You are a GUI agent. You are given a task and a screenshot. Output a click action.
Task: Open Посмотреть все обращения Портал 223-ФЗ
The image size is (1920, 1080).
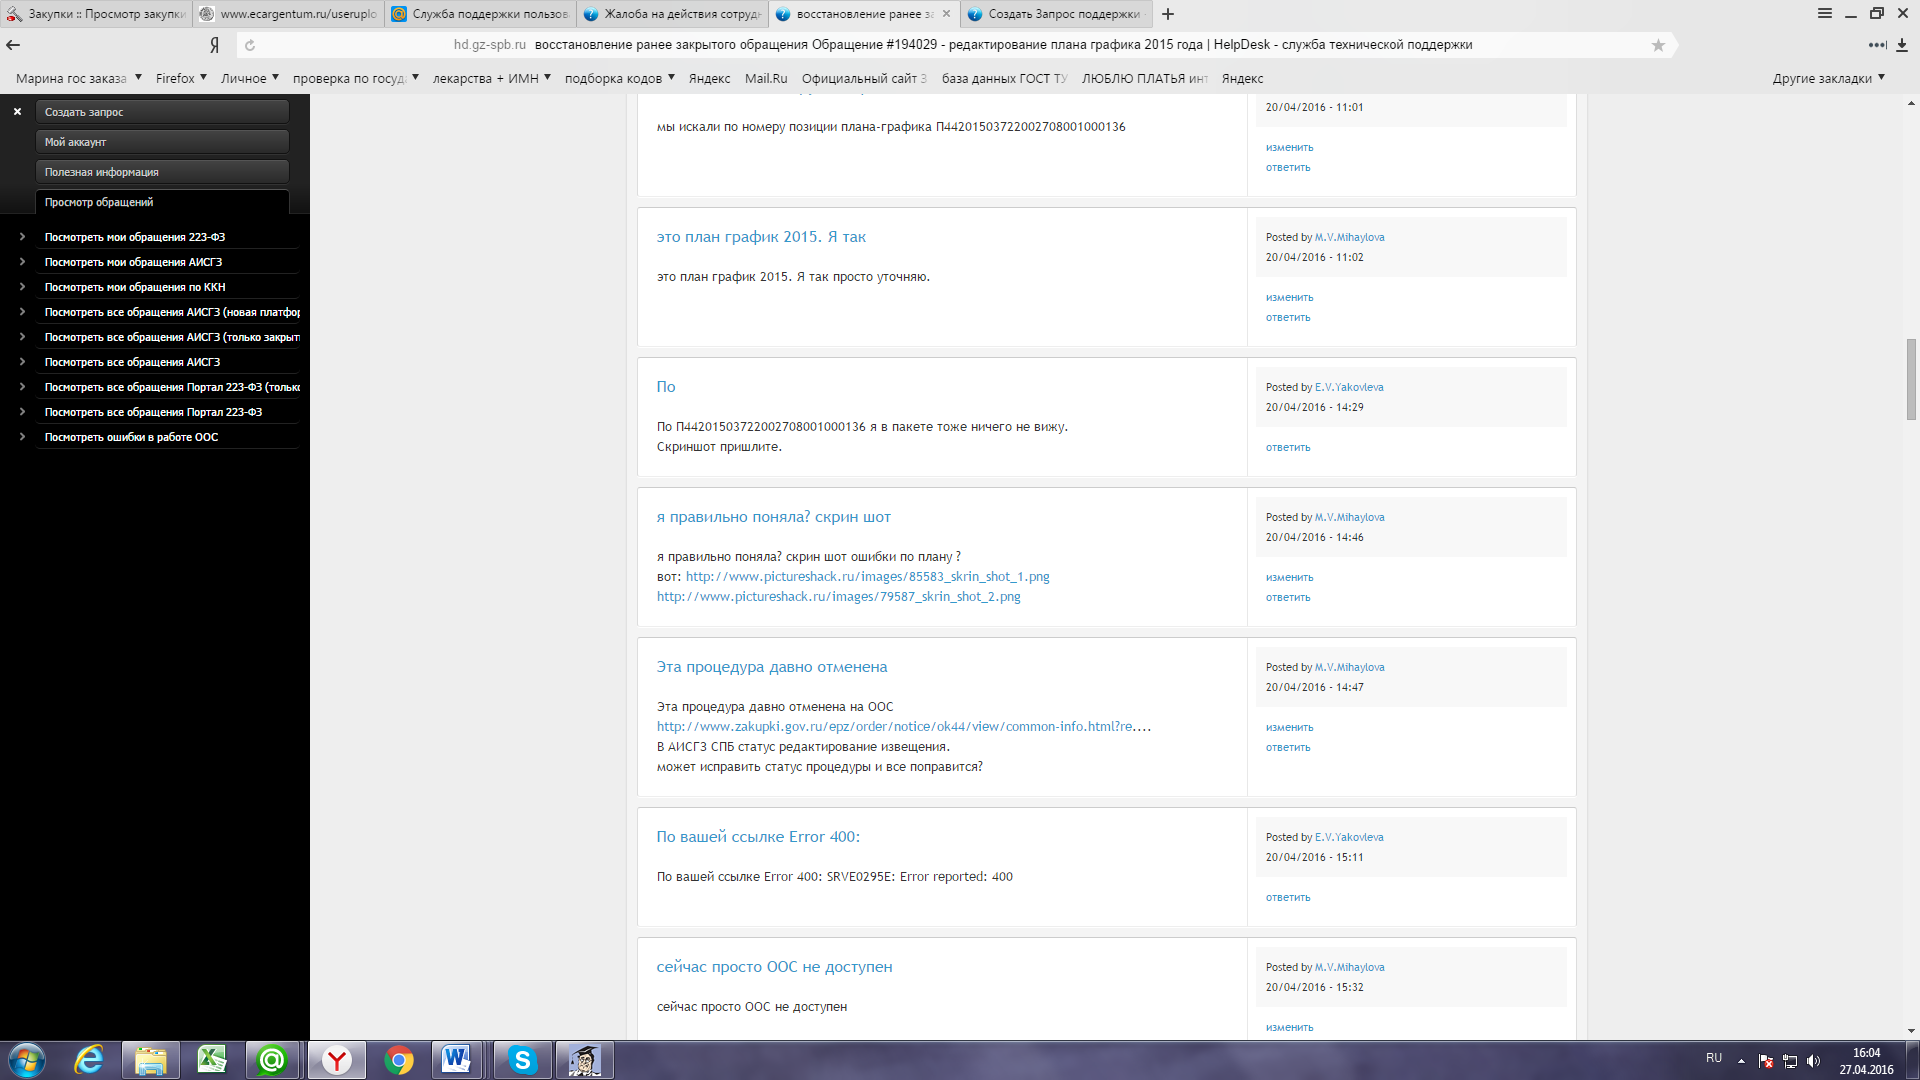153,412
